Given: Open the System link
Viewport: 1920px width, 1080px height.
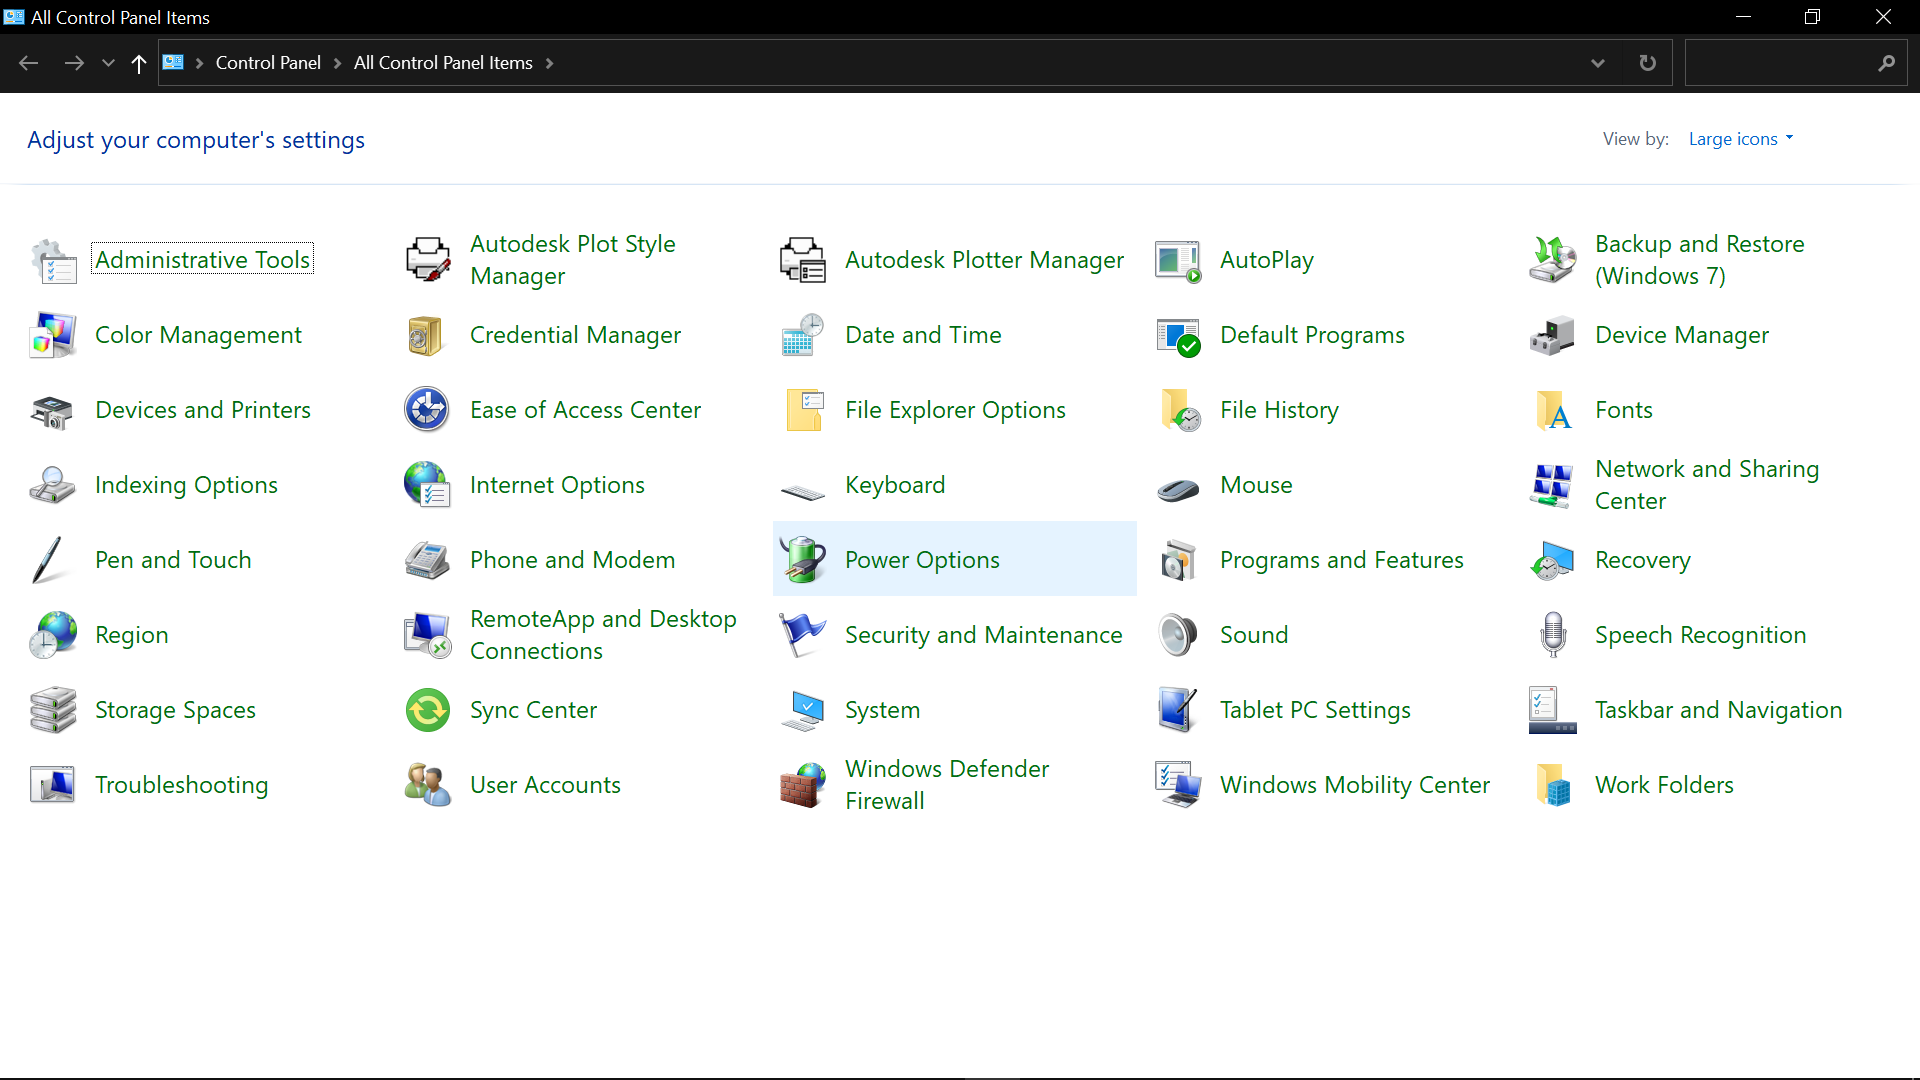Looking at the screenshot, I should [x=882, y=710].
